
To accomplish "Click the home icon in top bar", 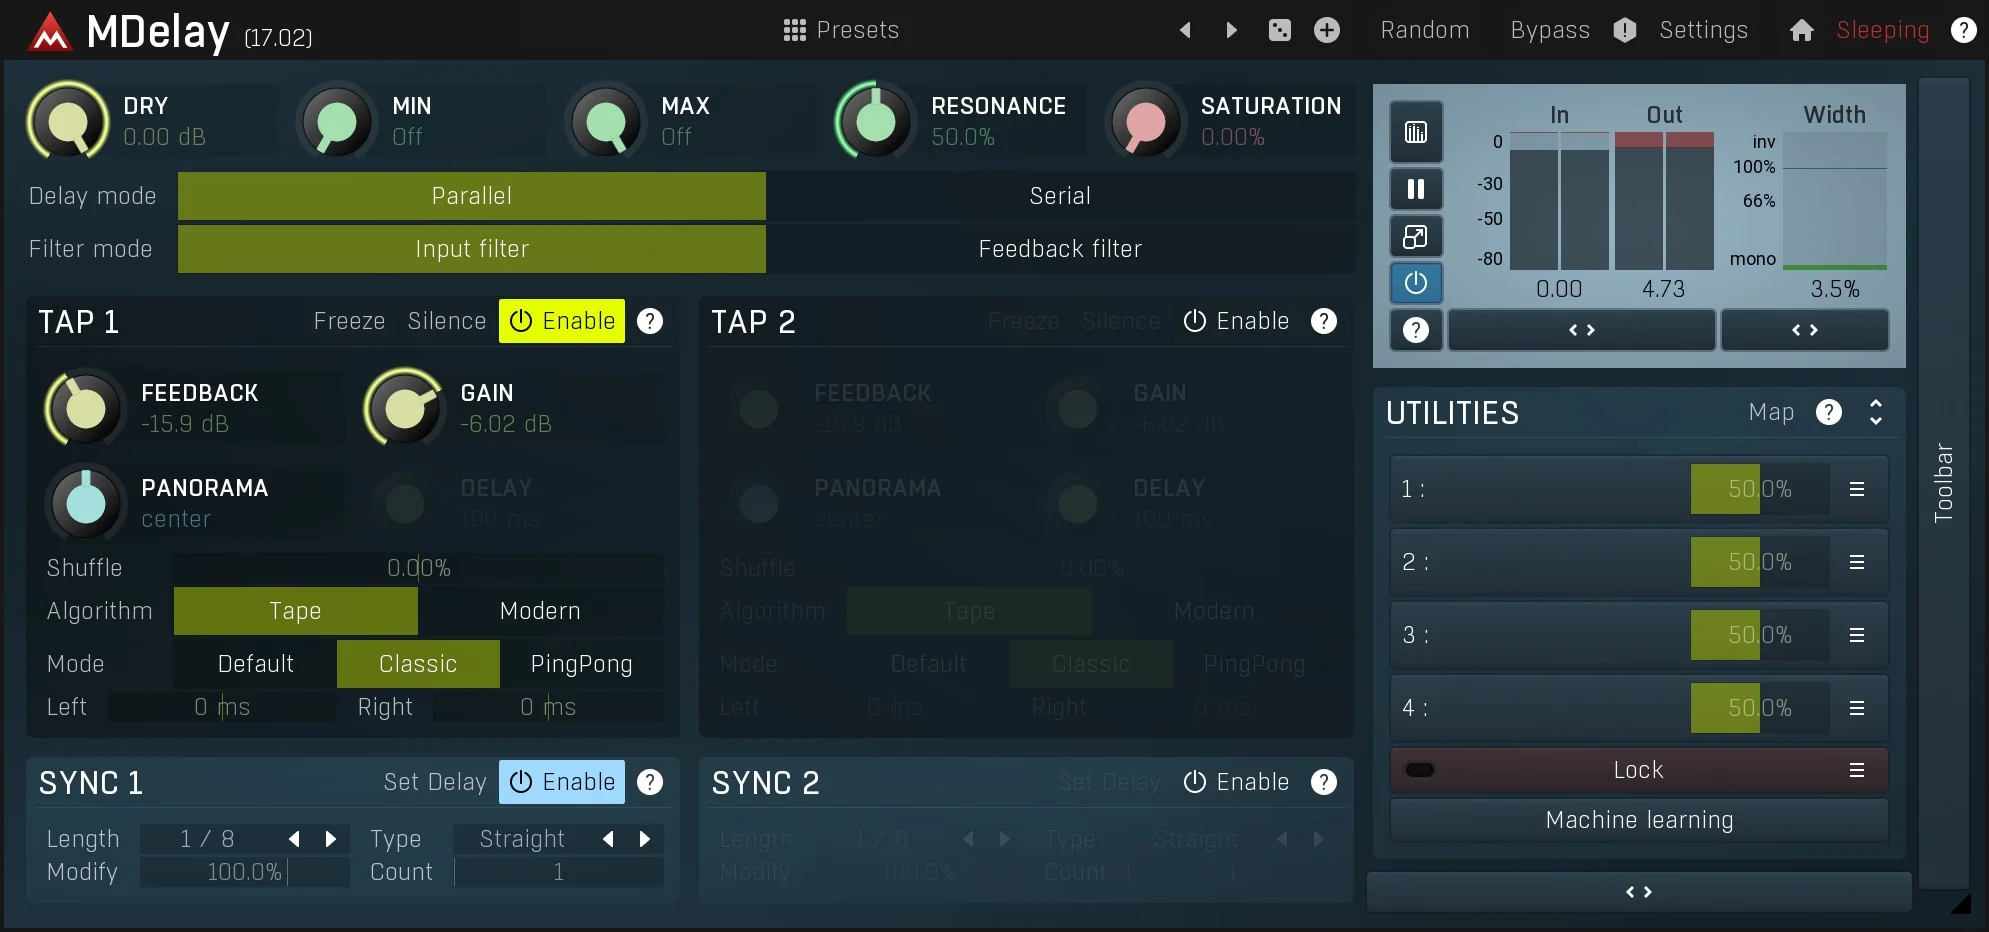I will tap(1801, 30).
